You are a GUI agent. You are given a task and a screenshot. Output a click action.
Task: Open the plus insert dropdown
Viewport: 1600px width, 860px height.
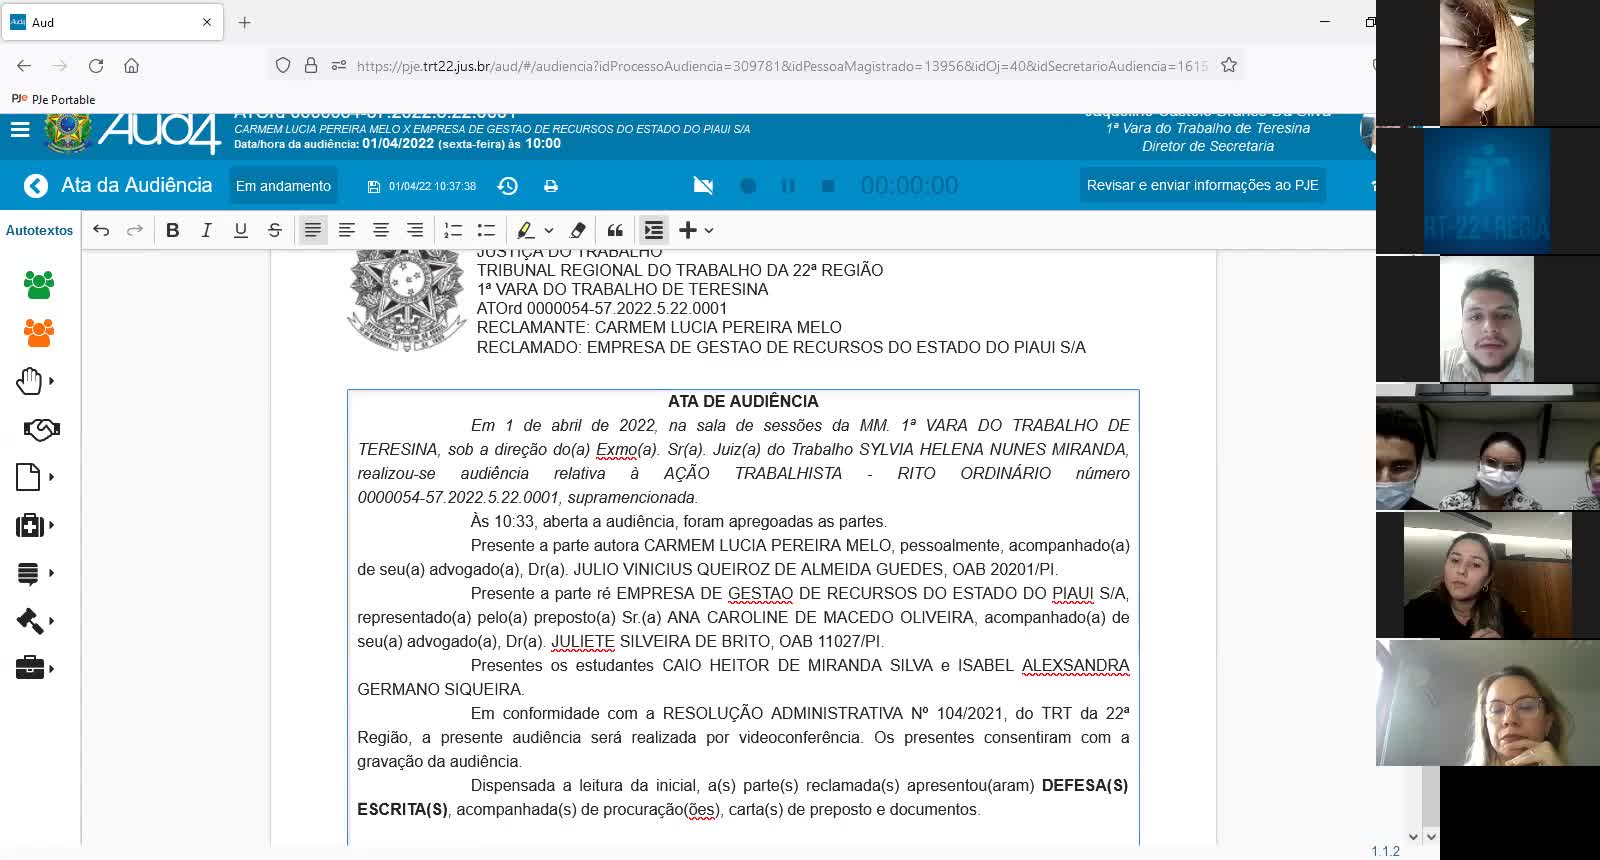pyautogui.click(x=696, y=230)
